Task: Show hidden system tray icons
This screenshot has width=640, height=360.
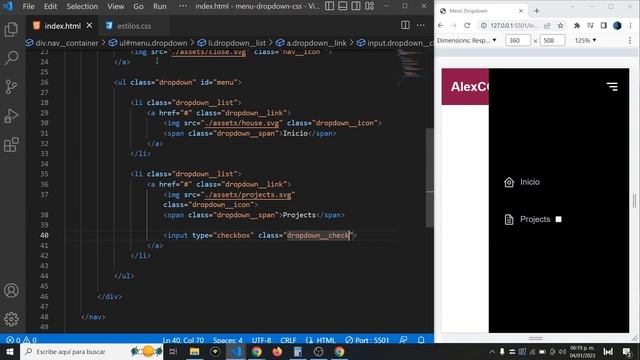Action: point(492,351)
